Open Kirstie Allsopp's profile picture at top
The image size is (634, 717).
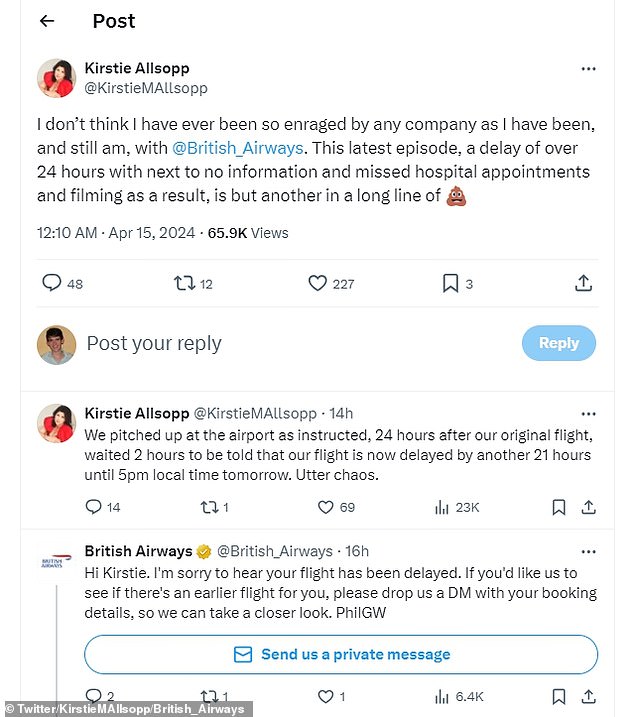coord(56,78)
